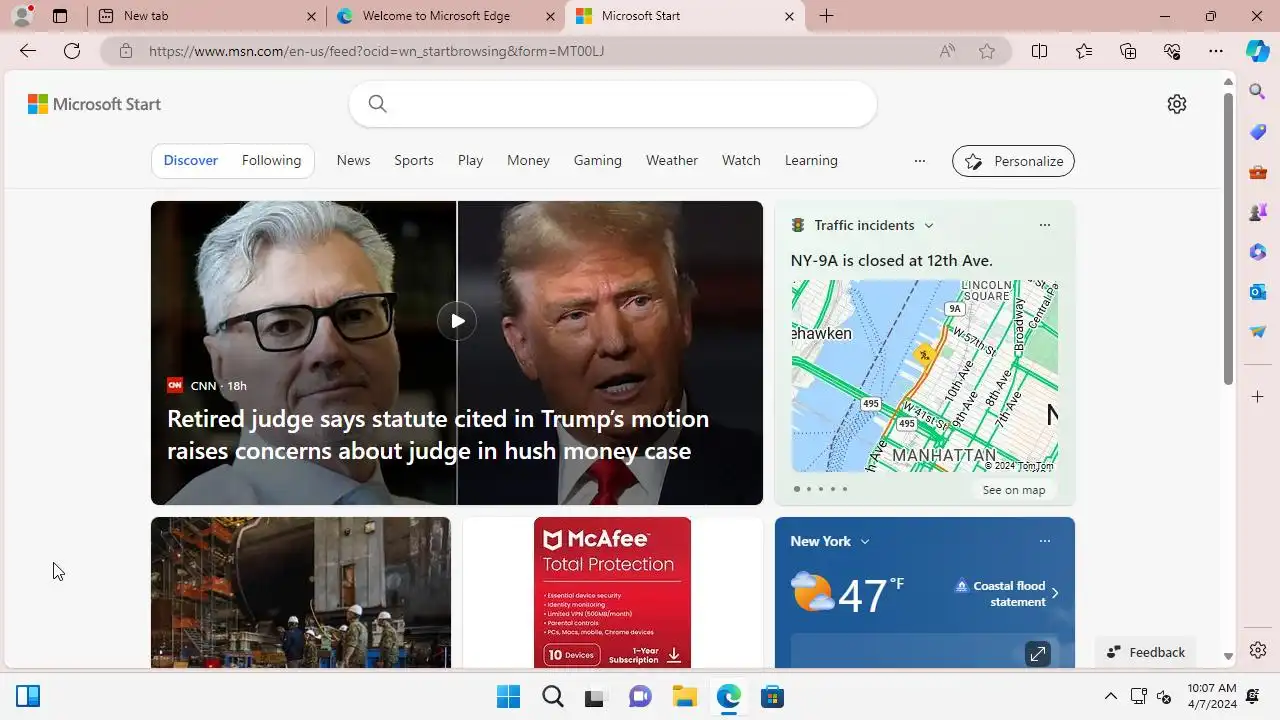The width and height of the screenshot is (1280, 720).
Task: Close the Welcome to Microsoft Edge tab
Action: pos(551,16)
